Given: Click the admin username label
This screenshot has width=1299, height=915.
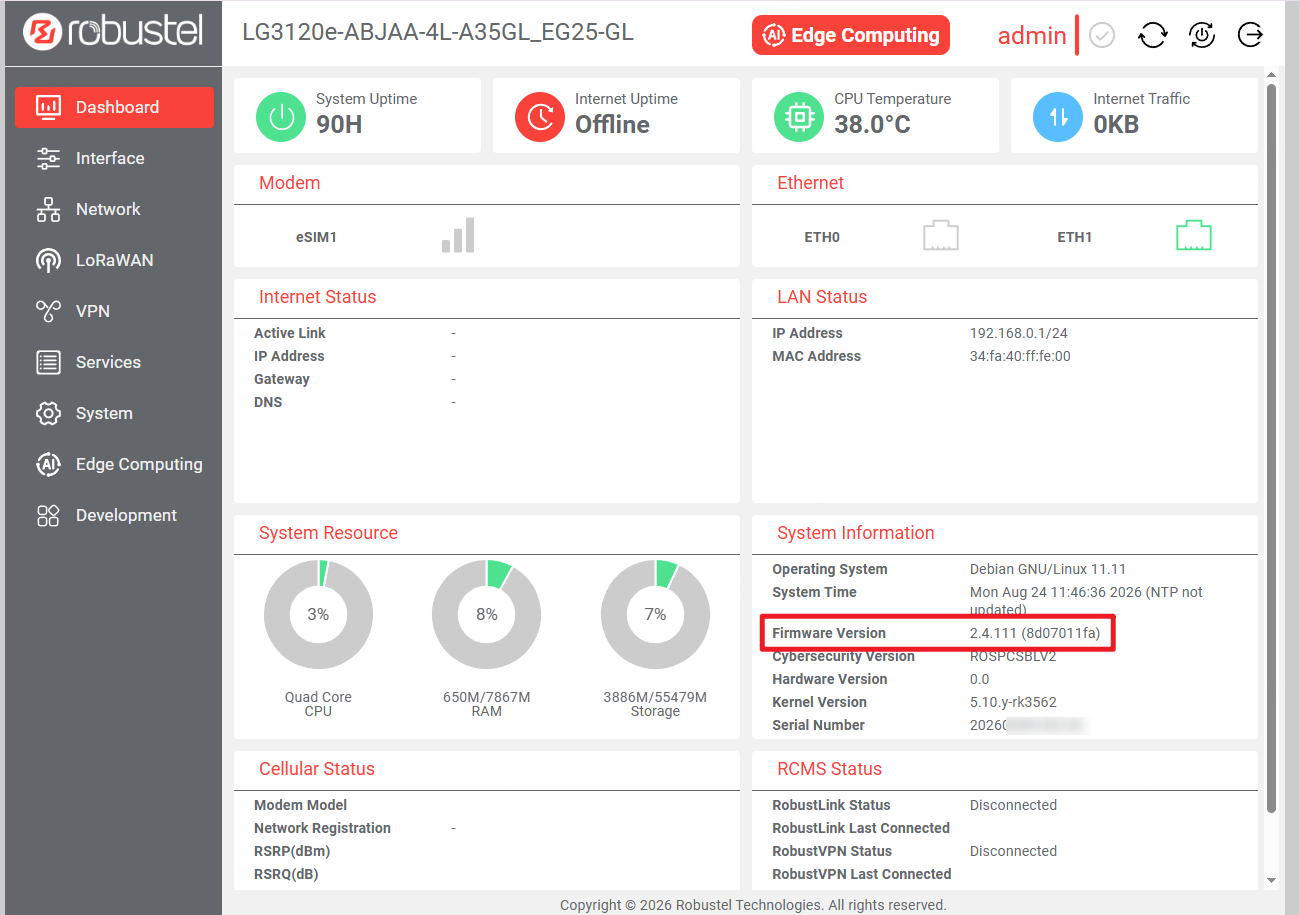Looking at the screenshot, I should (1032, 35).
